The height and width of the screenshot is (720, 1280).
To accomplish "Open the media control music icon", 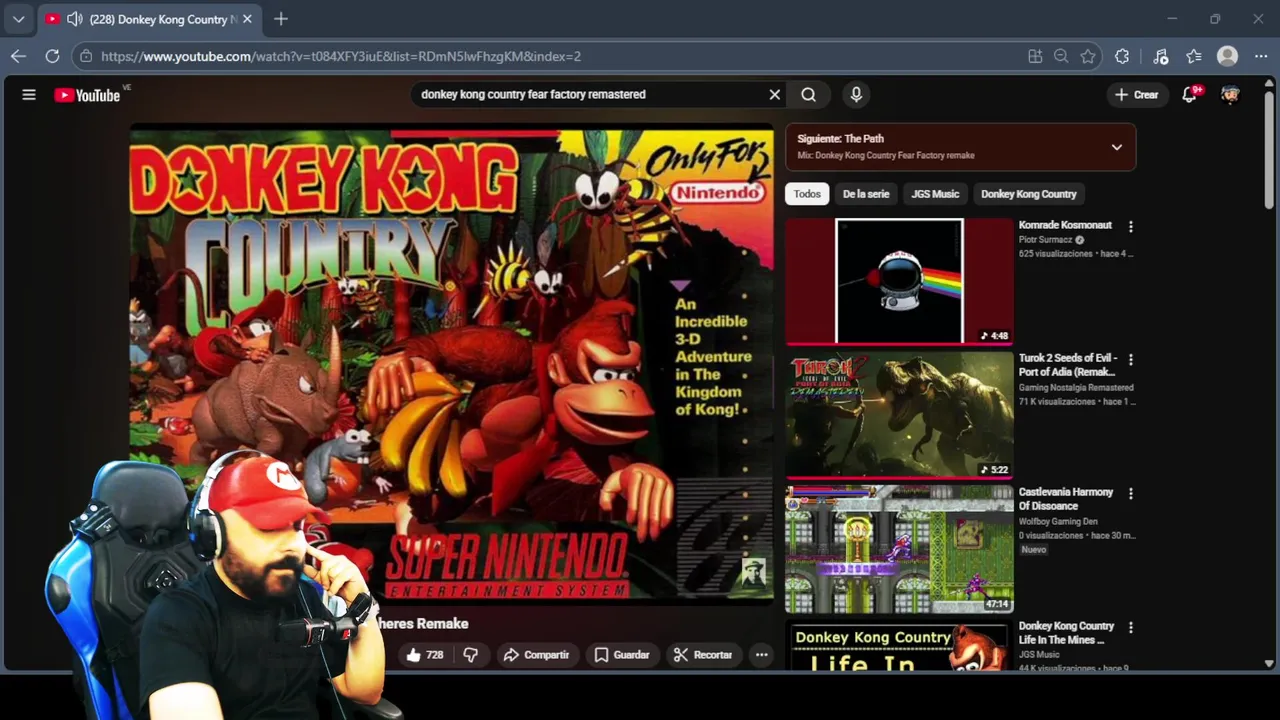I will pos(1160,56).
